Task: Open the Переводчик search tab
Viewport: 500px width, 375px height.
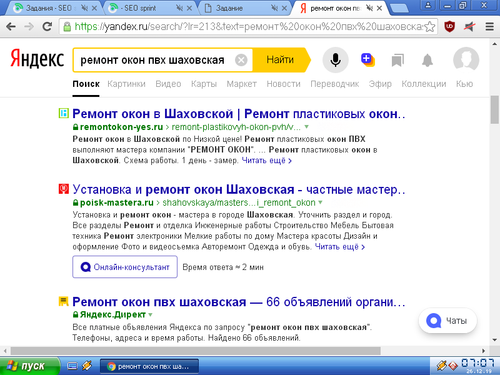Action: click(335, 84)
